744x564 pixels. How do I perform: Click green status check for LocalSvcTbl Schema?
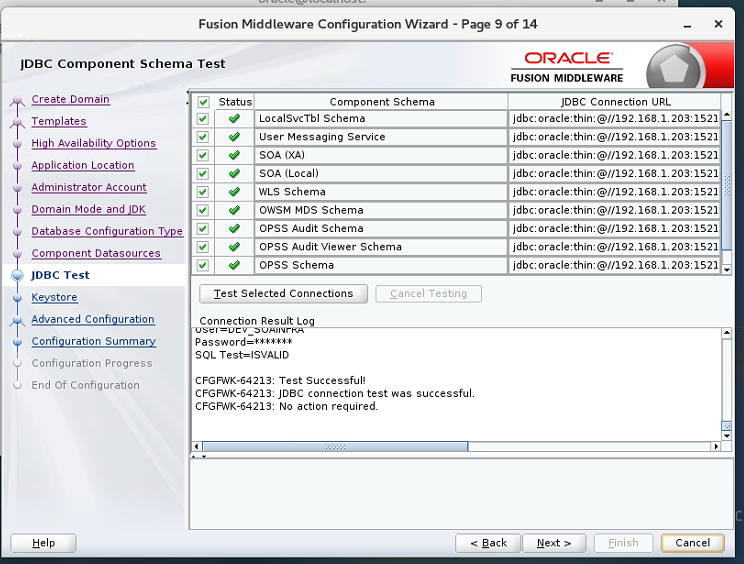pos(234,119)
